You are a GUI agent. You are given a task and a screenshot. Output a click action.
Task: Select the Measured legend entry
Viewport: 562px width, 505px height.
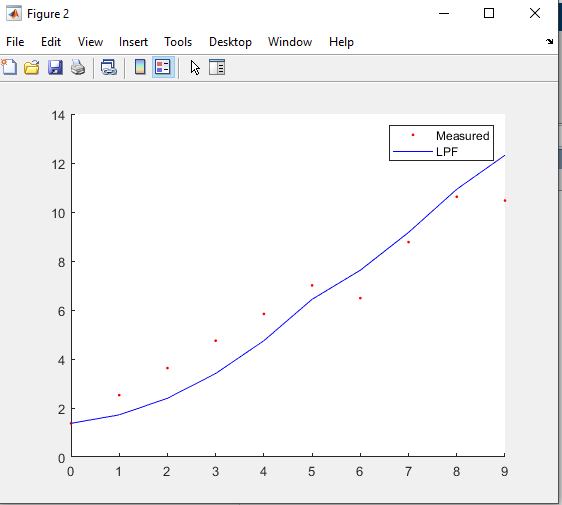[462, 136]
